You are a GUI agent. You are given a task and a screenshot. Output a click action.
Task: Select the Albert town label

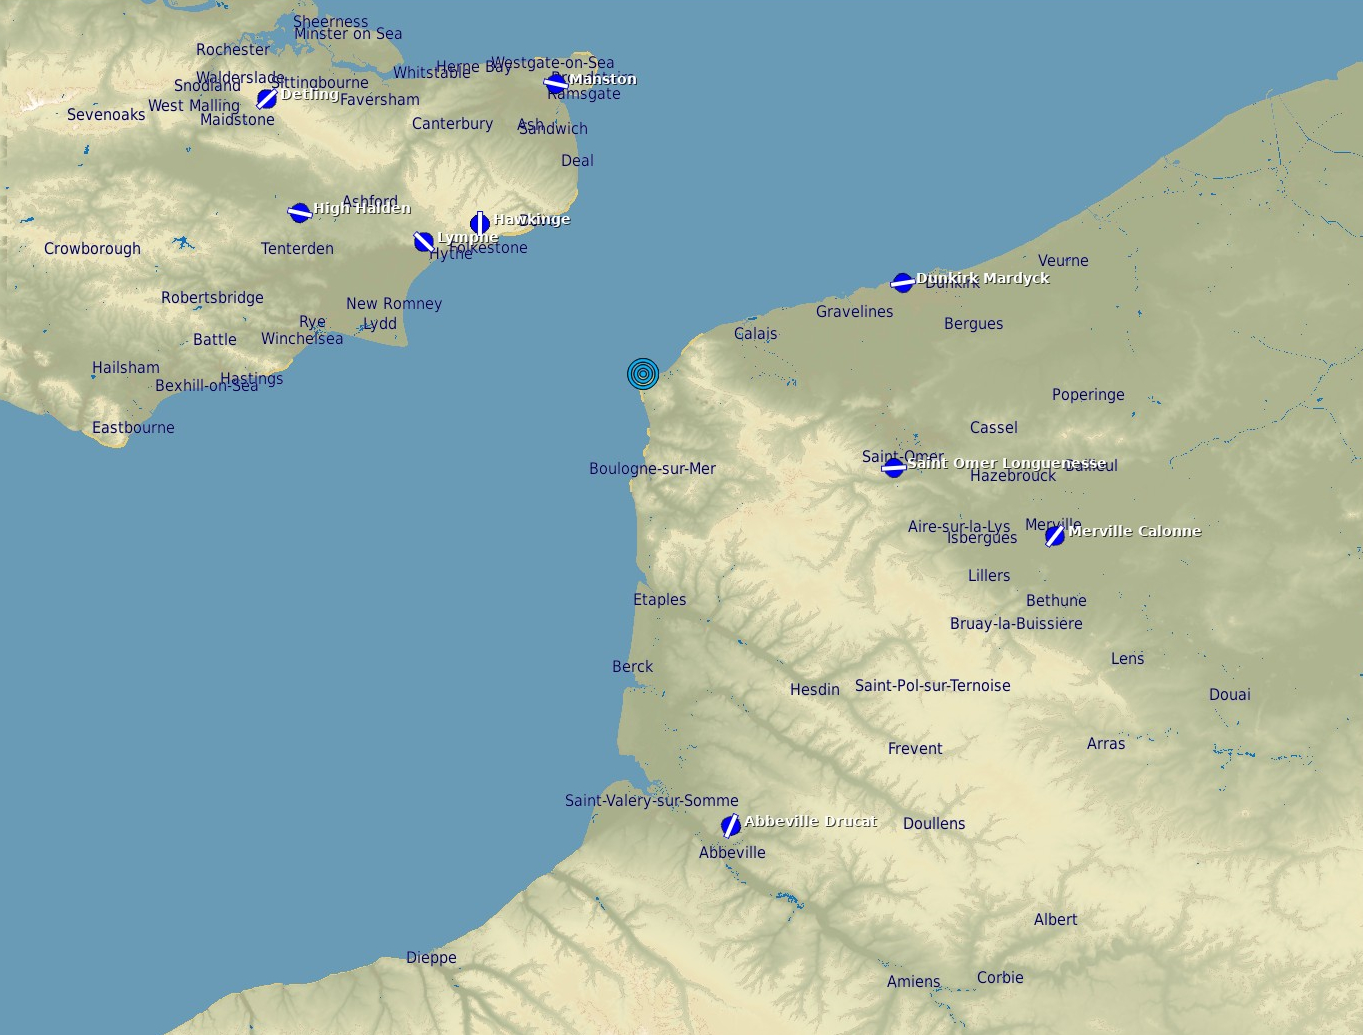click(1055, 920)
